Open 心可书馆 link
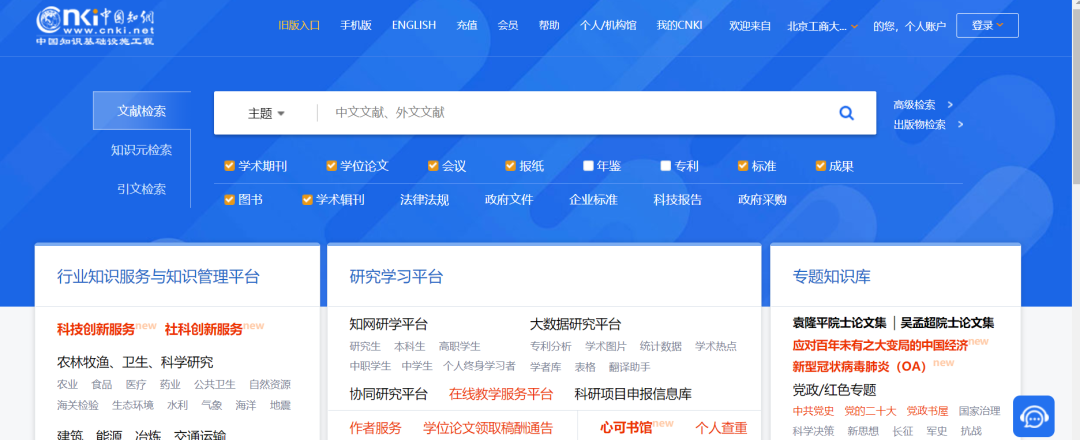The width and height of the screenshot is (1080, 440). tap(626, 428)
